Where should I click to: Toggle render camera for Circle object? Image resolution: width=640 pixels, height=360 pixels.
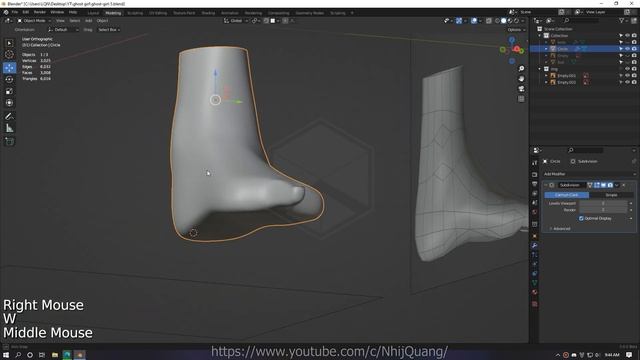[x=634, y=49]
